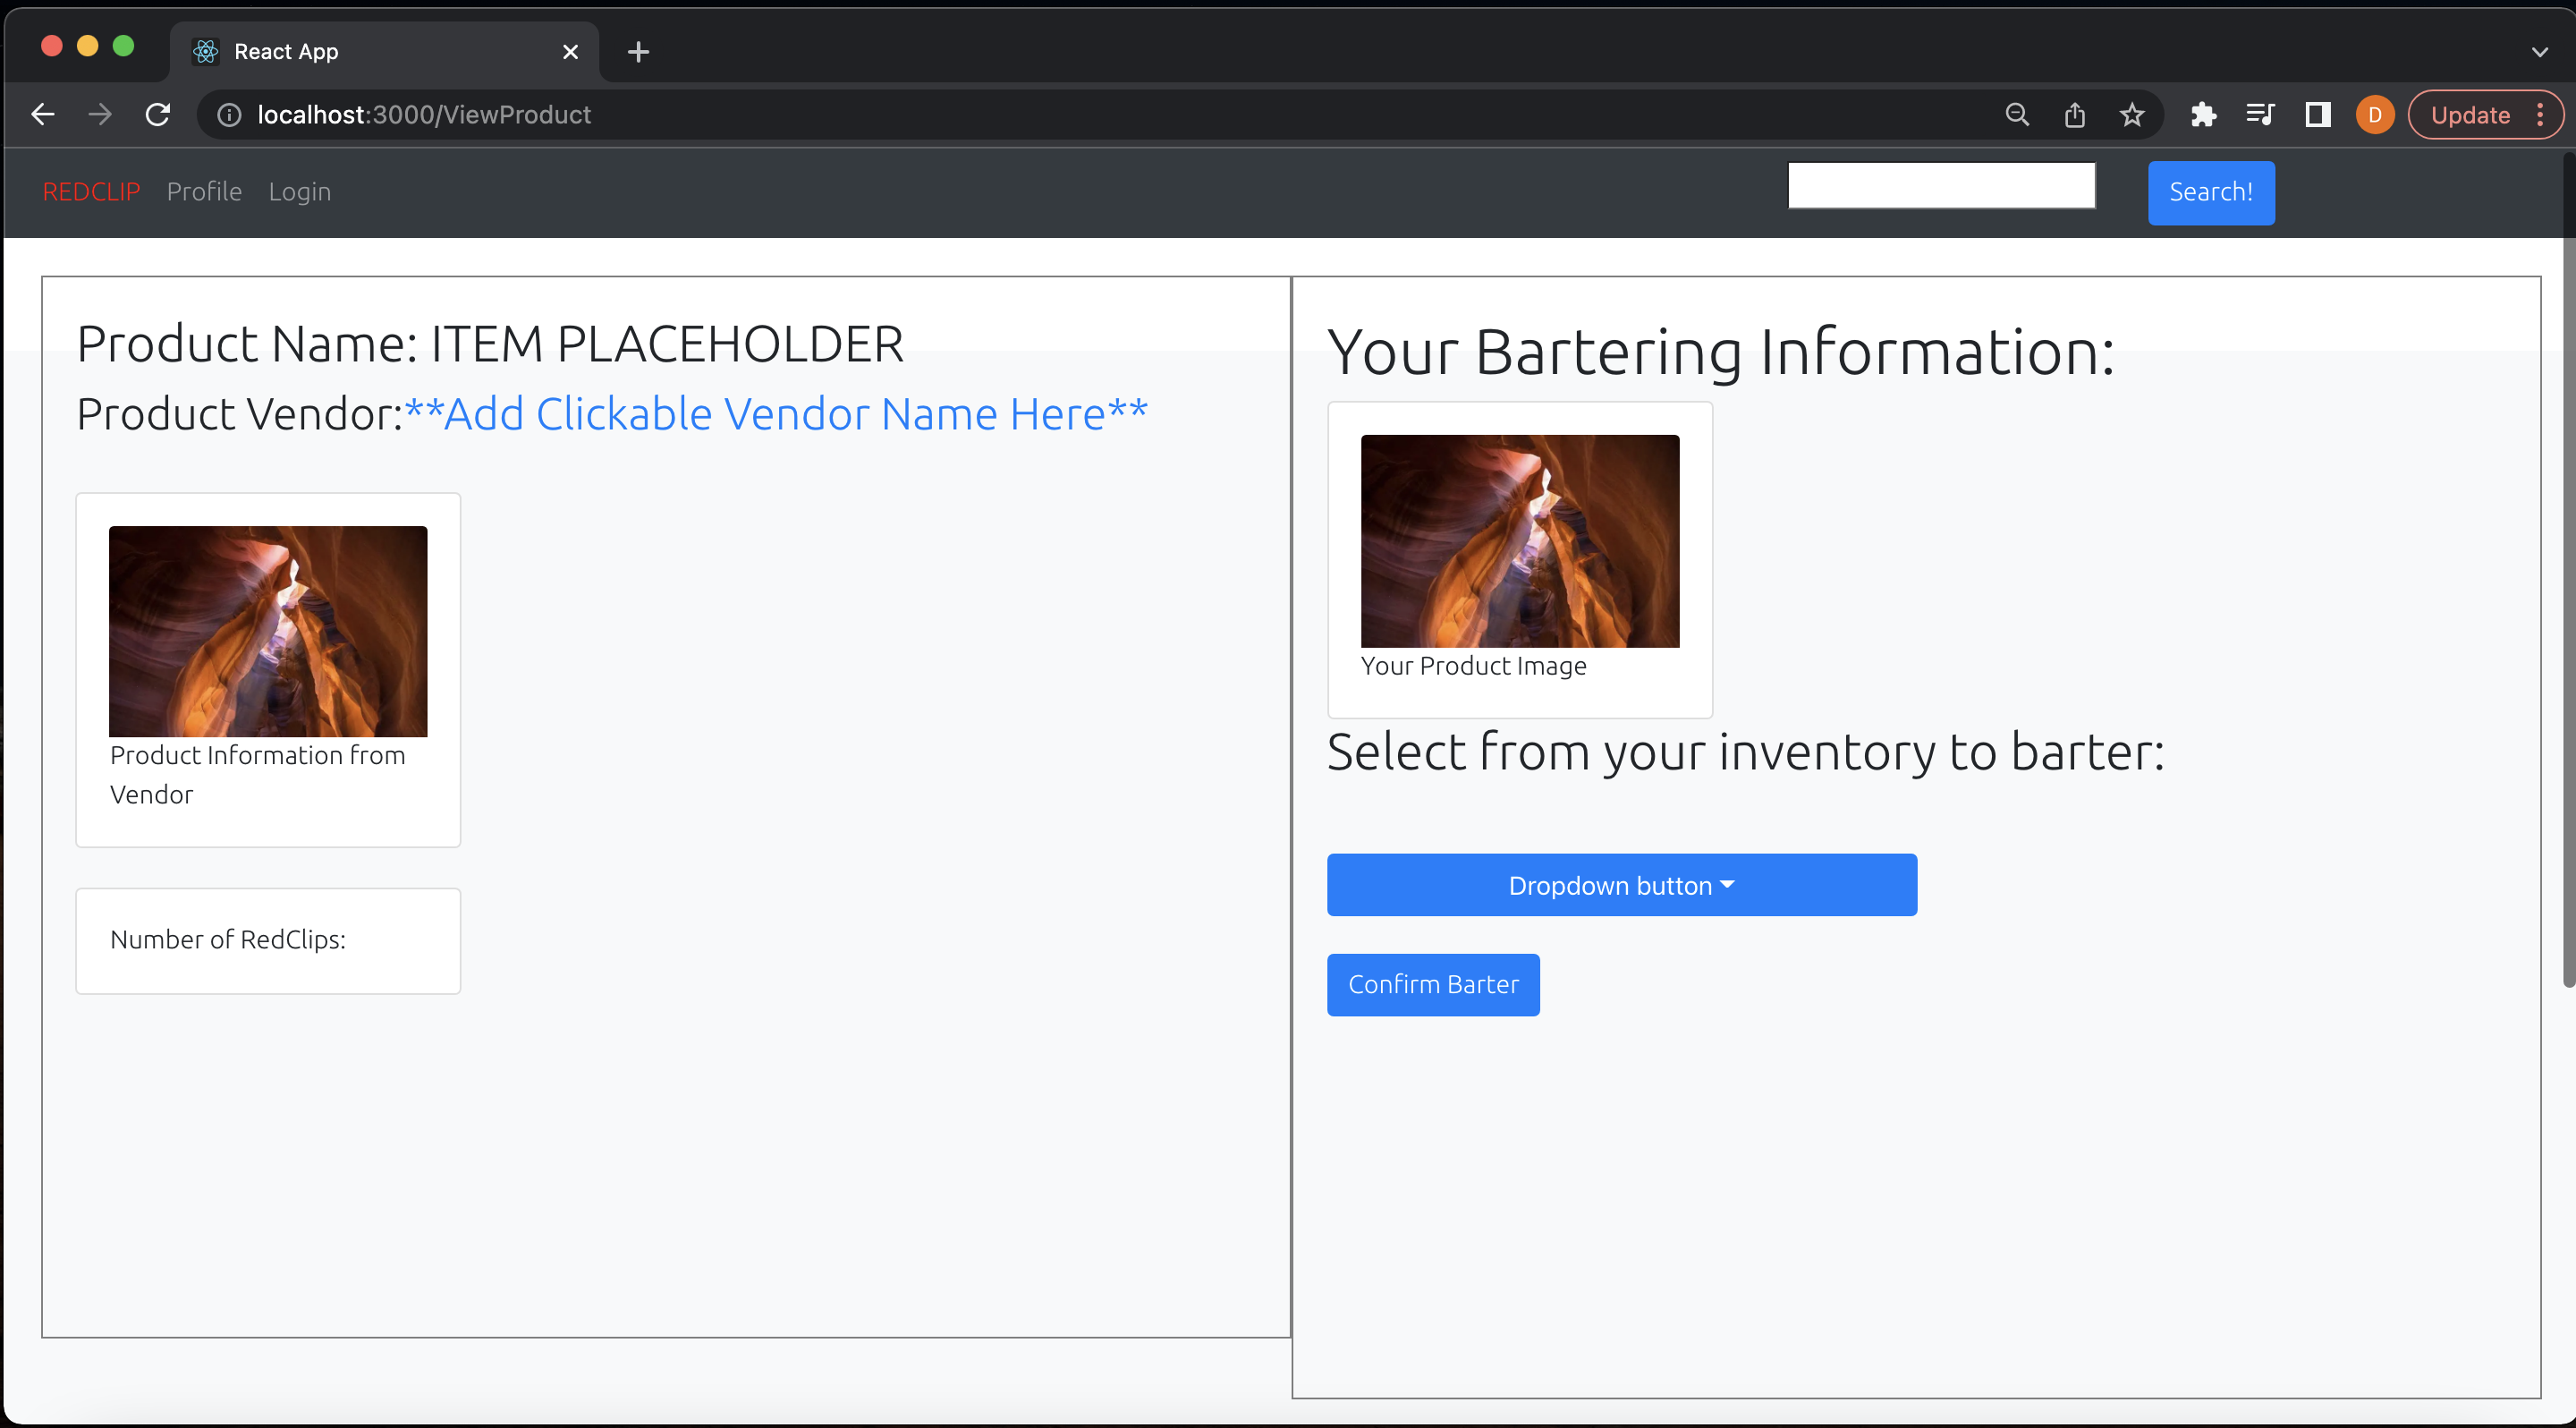Open the extensions puzzle icon
The image size is (2576, 1428).
[x=2203, y=115]
